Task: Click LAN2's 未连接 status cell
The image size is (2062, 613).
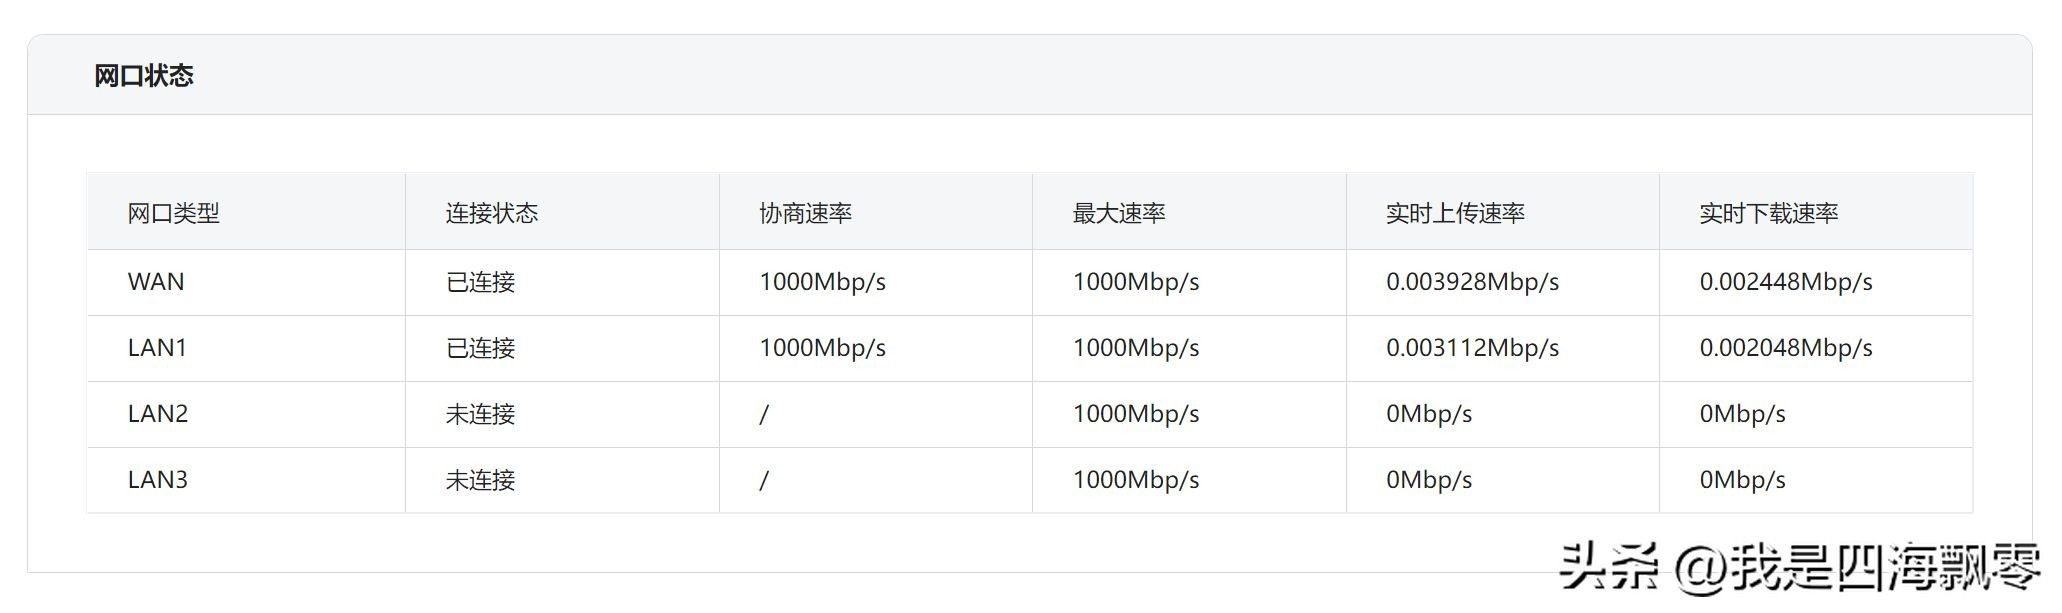Action: pos(480,414)
